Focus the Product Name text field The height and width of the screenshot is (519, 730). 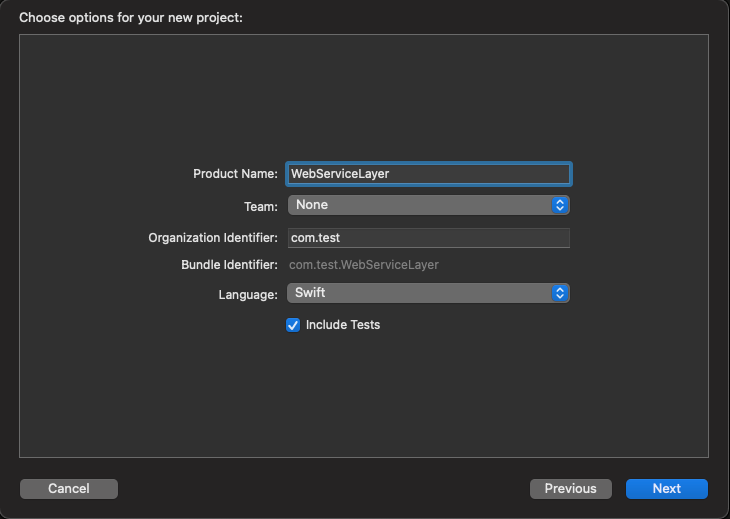[x=428, y=174]
